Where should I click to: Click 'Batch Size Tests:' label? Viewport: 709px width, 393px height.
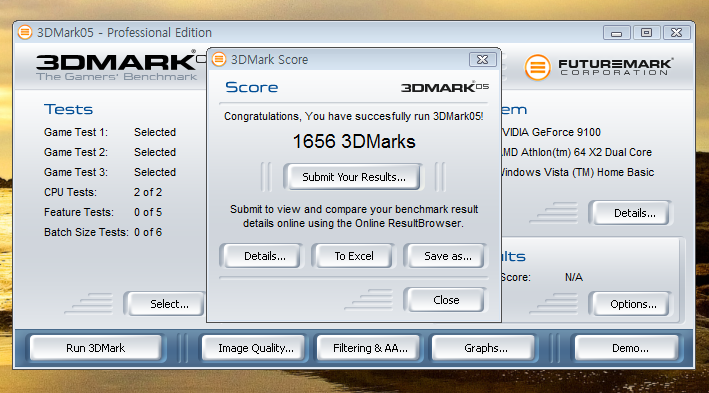pos(86,232)
